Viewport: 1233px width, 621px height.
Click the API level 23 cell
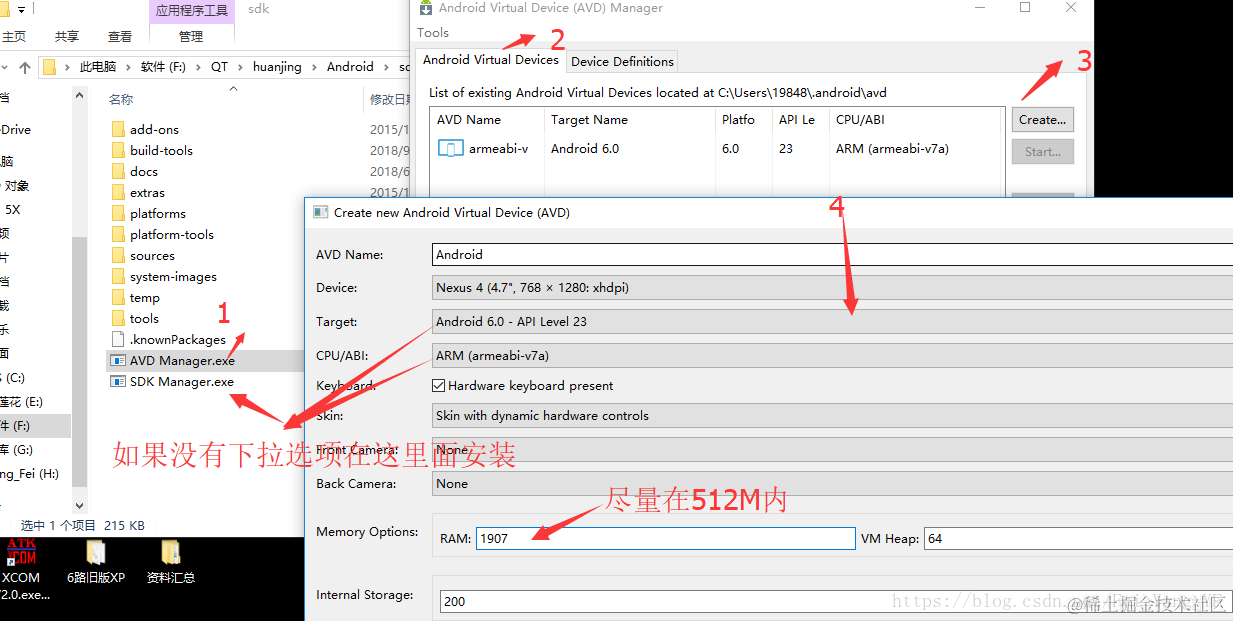pyautogui.click(x=786, y=148)
